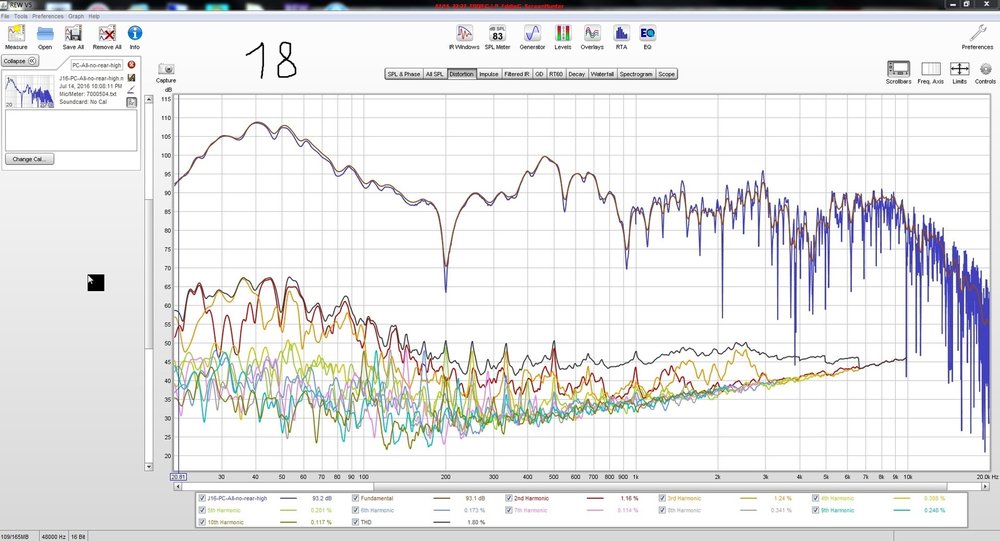This screenshot has height=541, width=1000.
Task: Disable the THD trace checkbox
Action: [356, 522]
